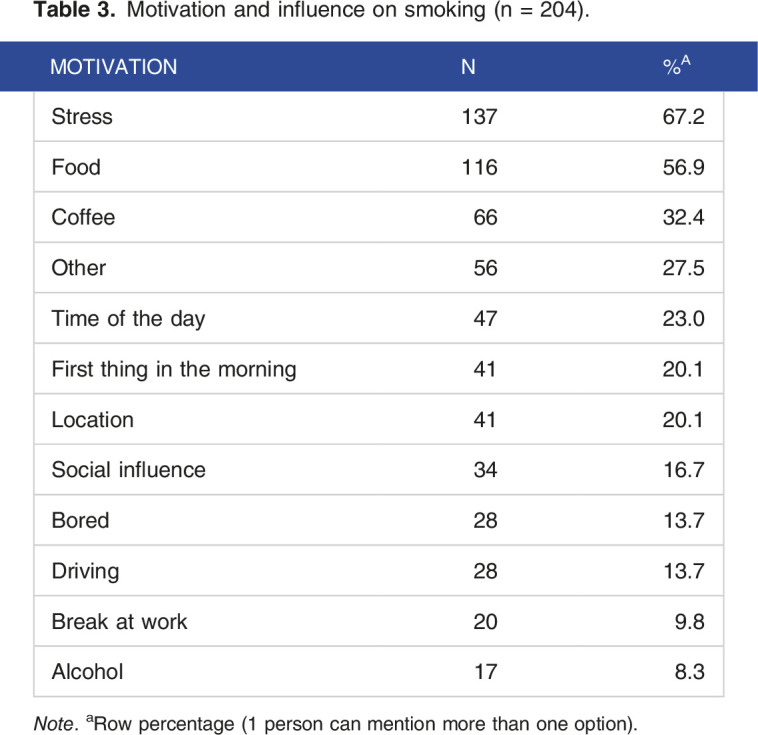Screen dimensions: 758x735
Task: Click the Bored row label
Action: (x=80, y=521)
